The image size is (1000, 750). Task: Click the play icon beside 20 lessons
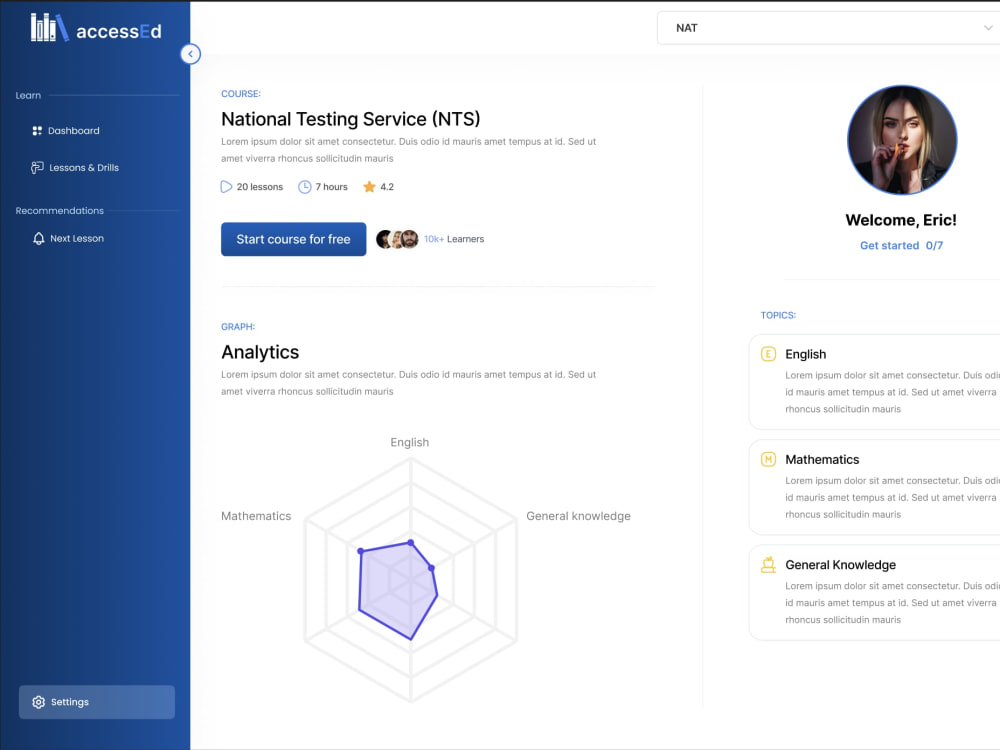point(226,187)
